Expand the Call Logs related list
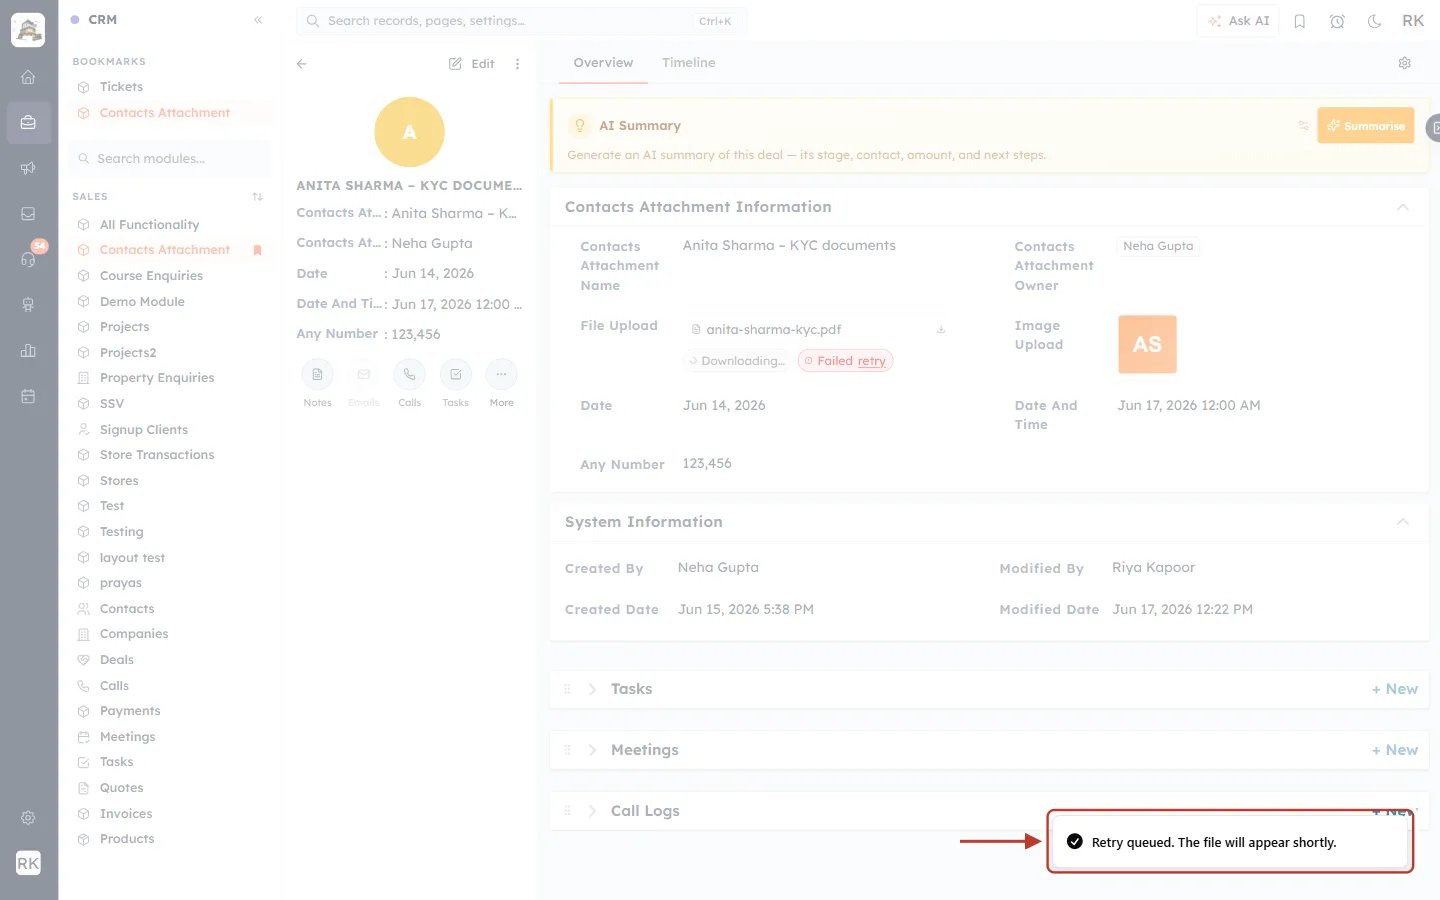The image size is (1440, 900). pos(592,811)
